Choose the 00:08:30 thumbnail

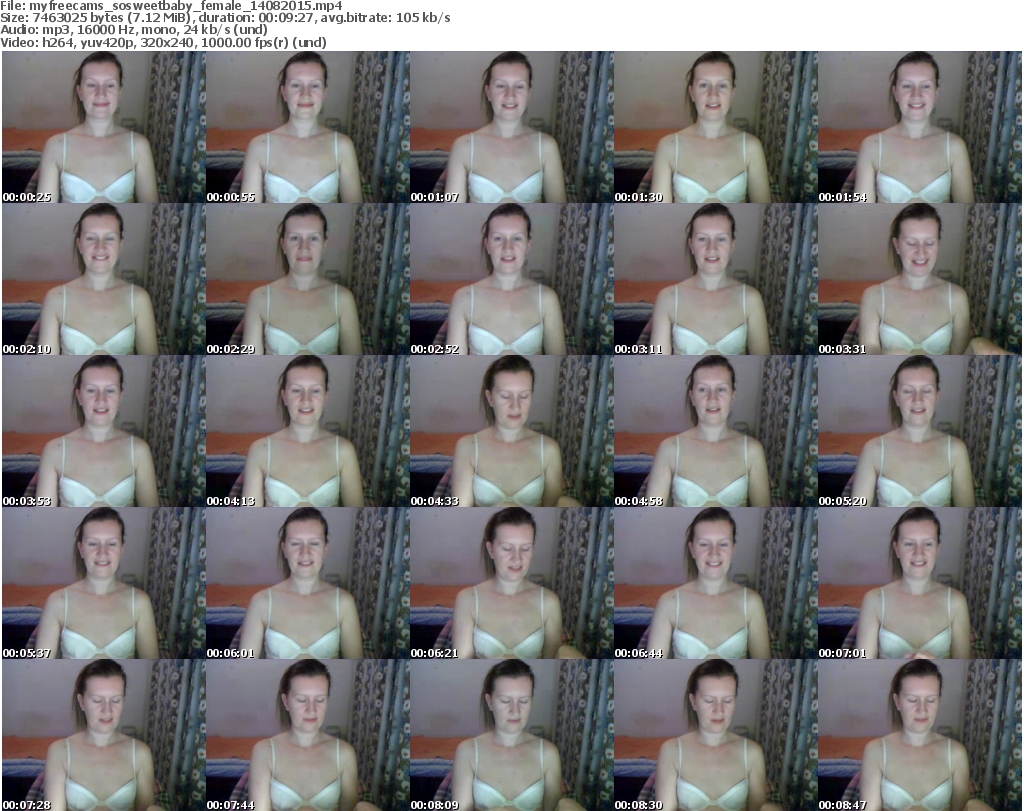tap(716, 735)
